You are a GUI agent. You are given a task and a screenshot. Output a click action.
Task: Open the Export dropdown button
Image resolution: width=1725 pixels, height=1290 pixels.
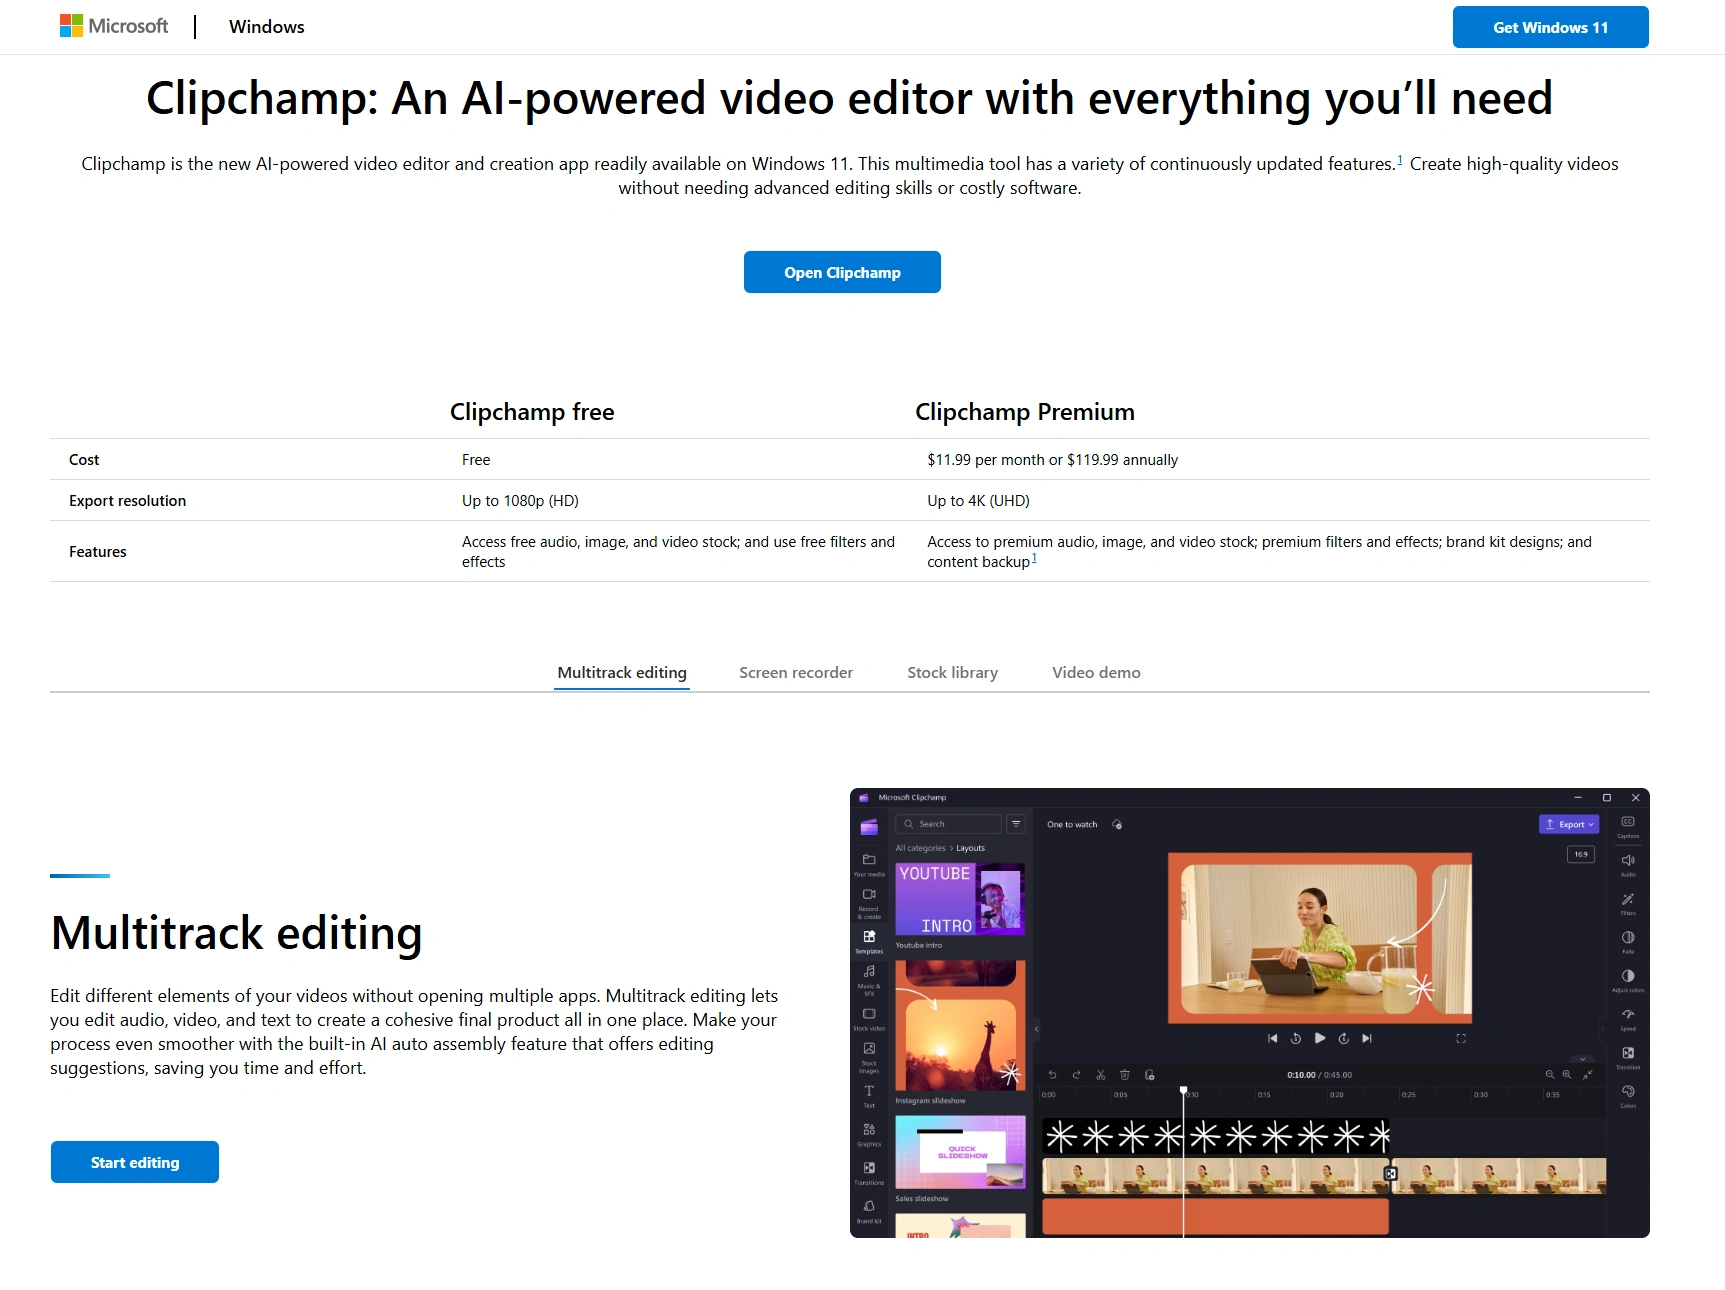(x=1569, y=824)
